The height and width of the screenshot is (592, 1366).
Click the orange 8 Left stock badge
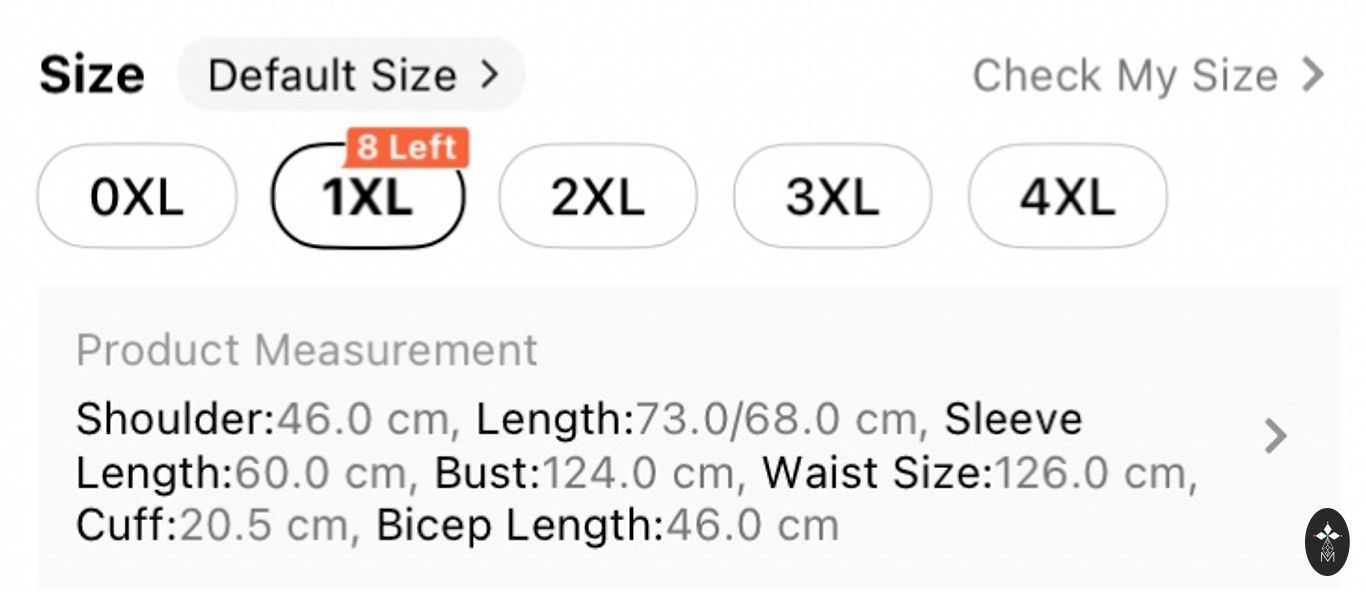407,148
